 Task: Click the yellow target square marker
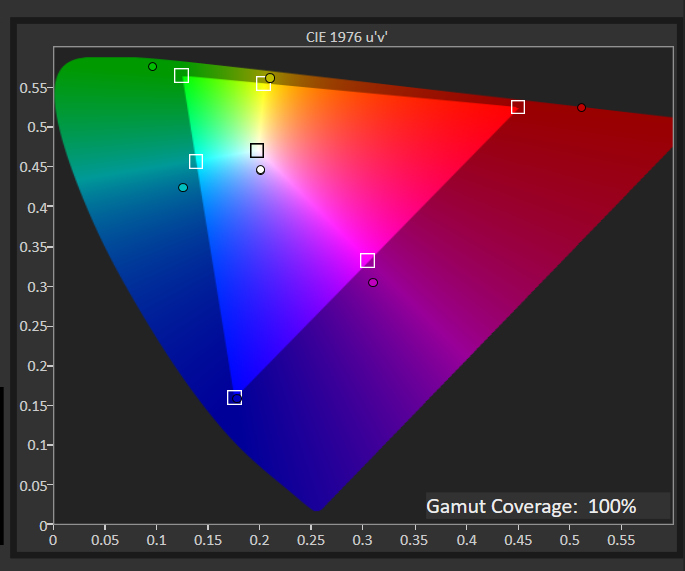263,83
